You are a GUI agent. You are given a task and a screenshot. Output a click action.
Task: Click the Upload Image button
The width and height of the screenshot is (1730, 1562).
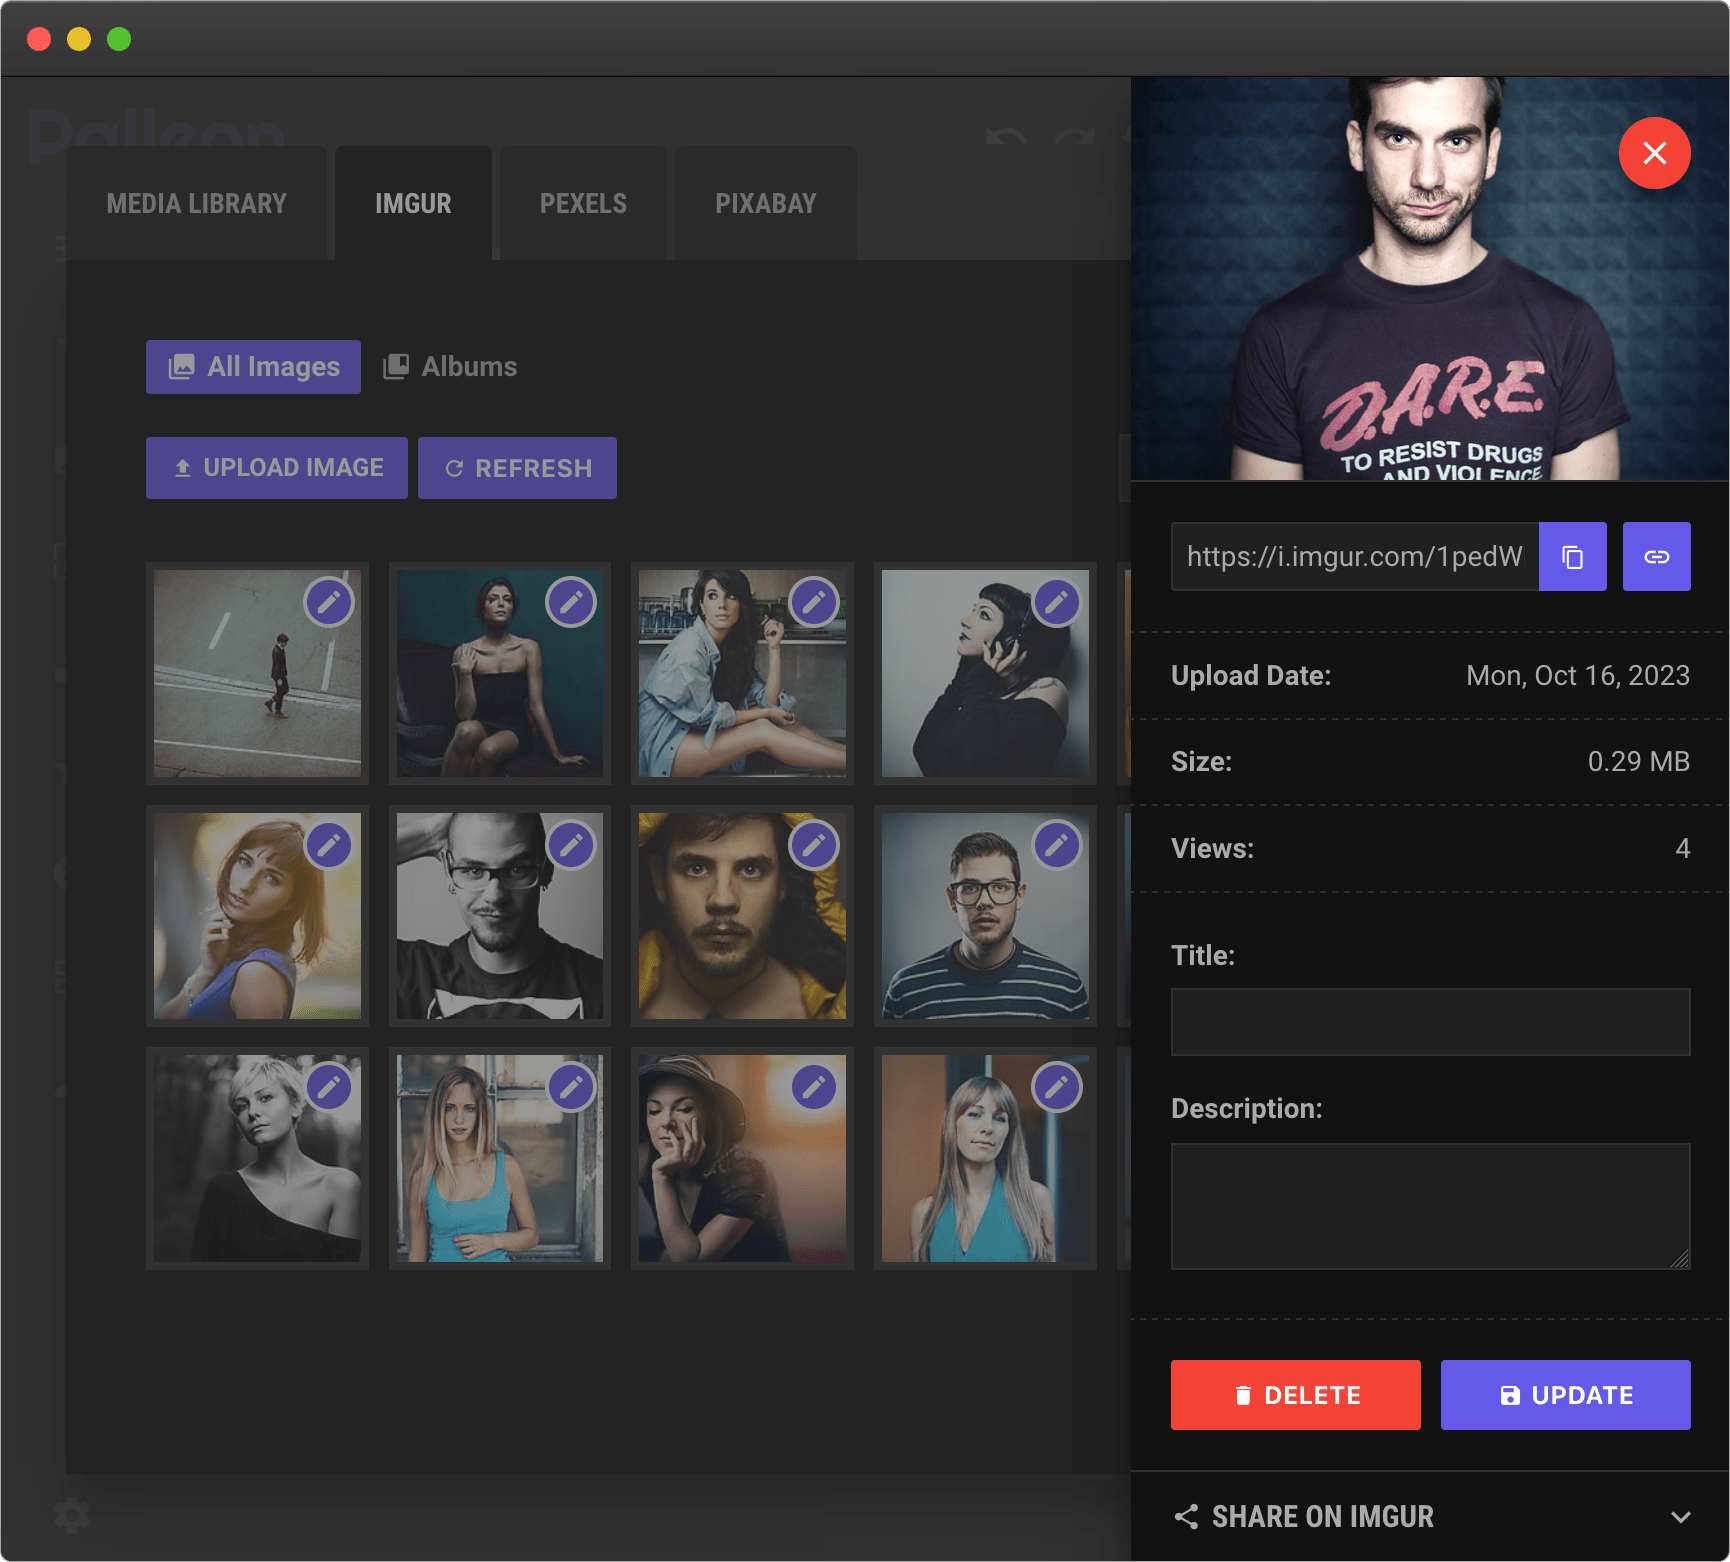[277, 468]
